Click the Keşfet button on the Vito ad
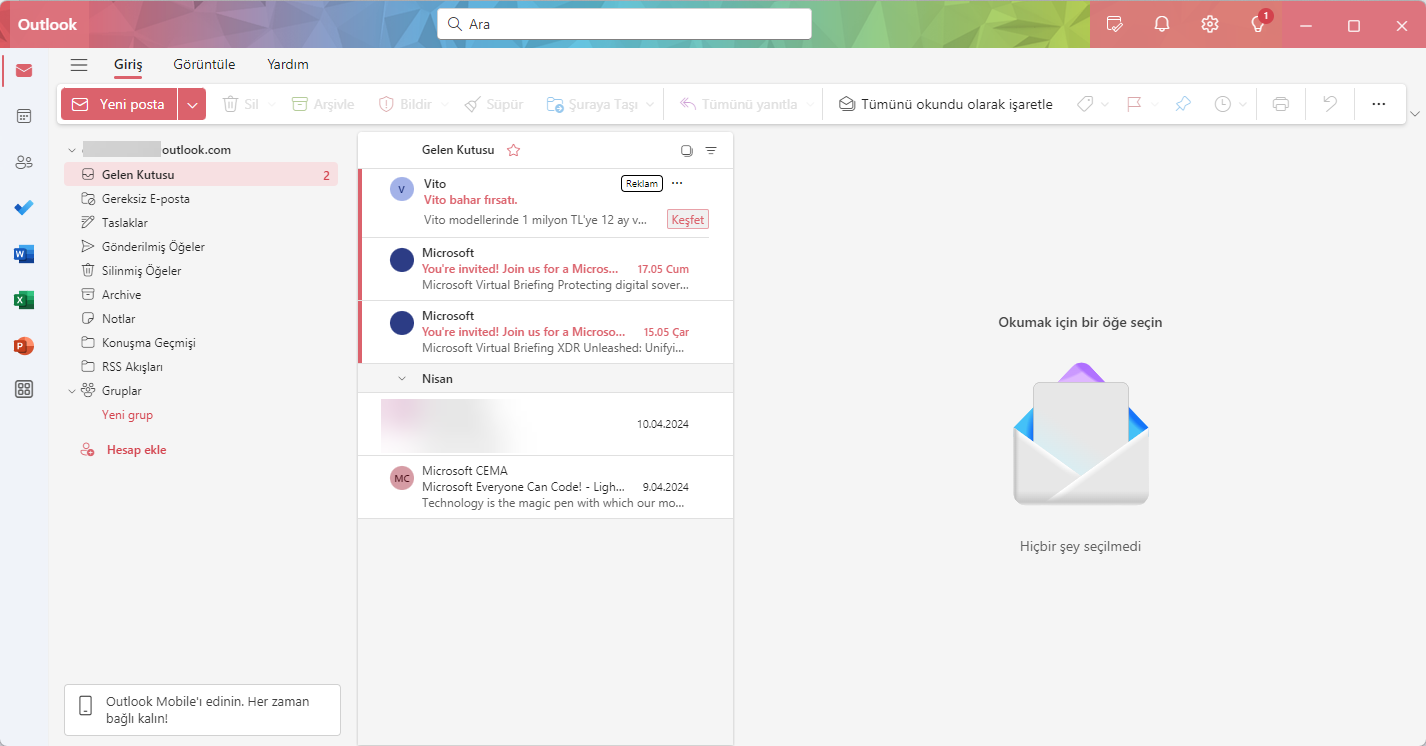 (x=688, y=220)
